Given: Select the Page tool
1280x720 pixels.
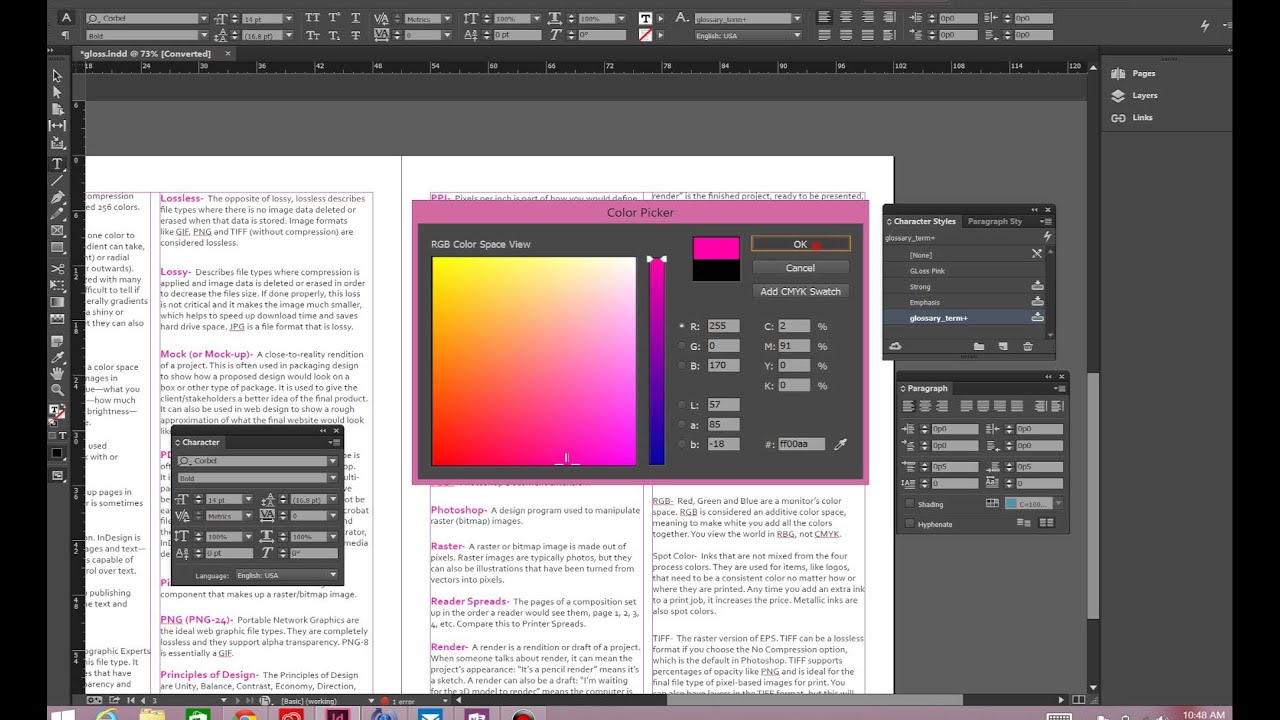Looking at the screenshot, I should tap(57, 109).
